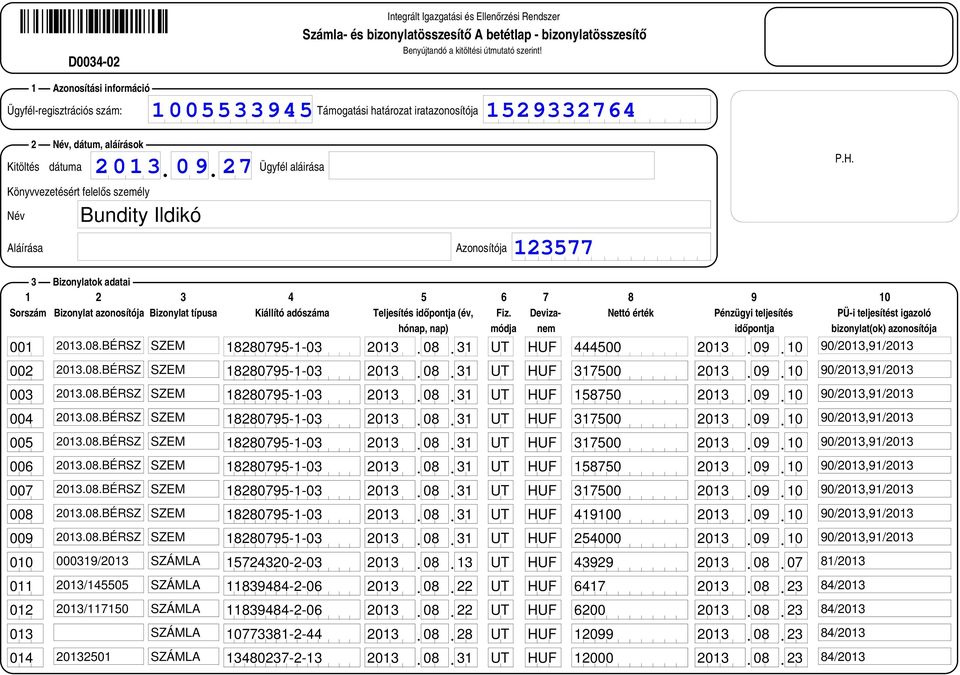Click the 'Könyvvezetésért felelős személy' label
The image size is (960, 675).
pyautogui.click(x=78, y=192)
